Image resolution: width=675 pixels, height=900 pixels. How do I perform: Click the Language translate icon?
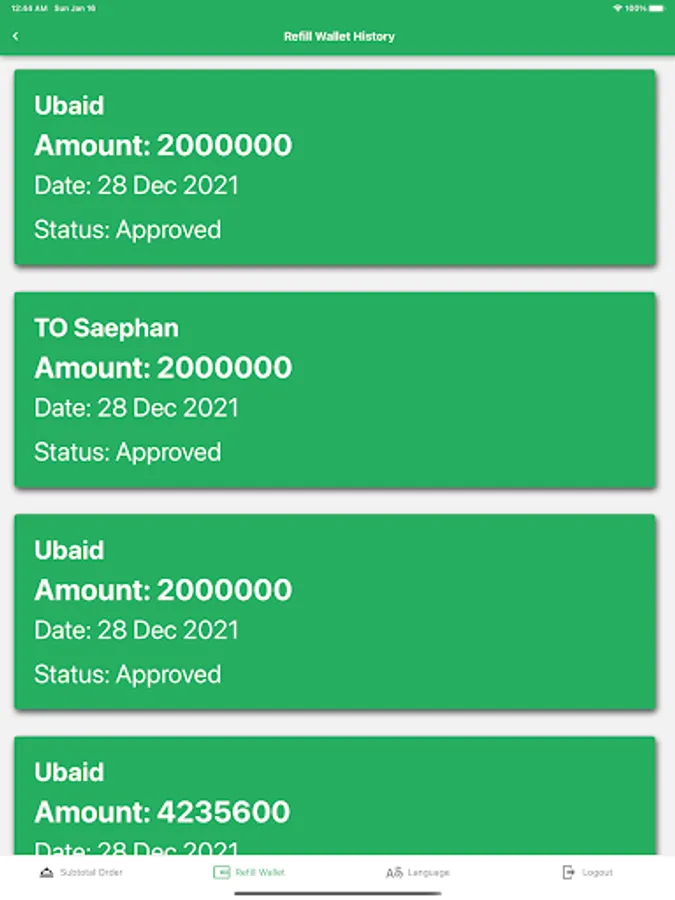[394, 872]
